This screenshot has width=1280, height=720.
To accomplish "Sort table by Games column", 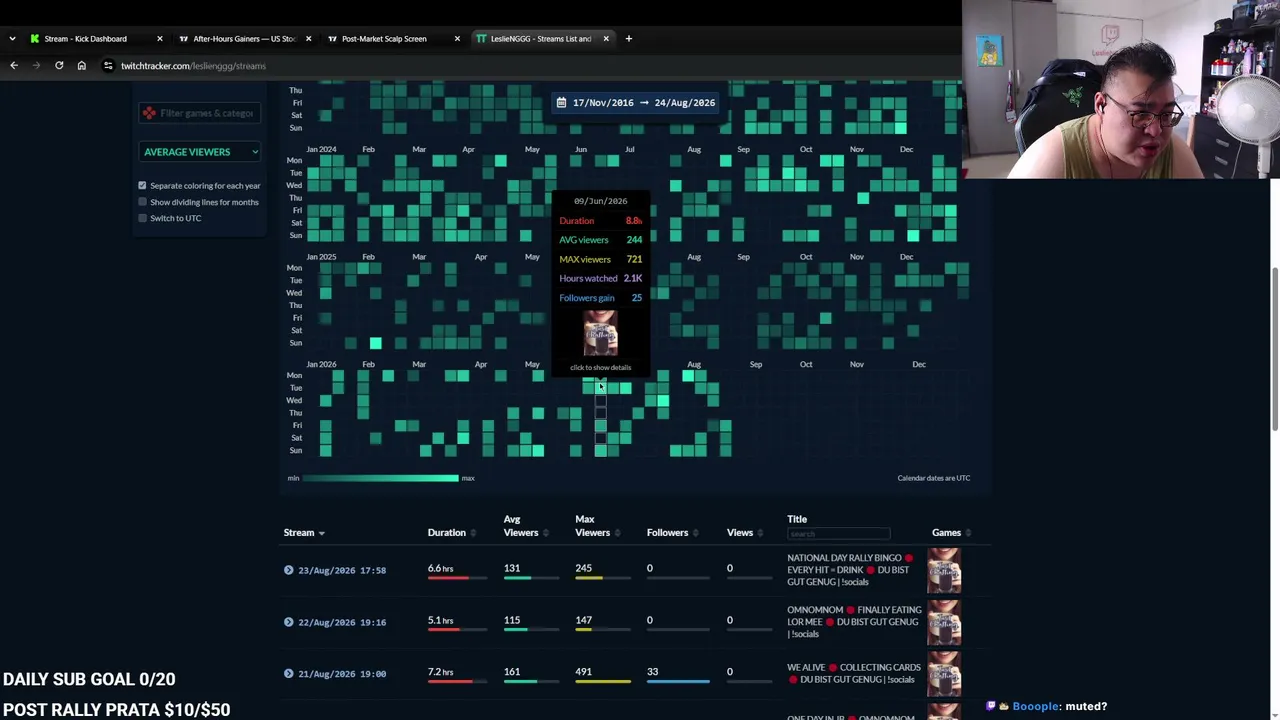I will click(x=952, y=533).
